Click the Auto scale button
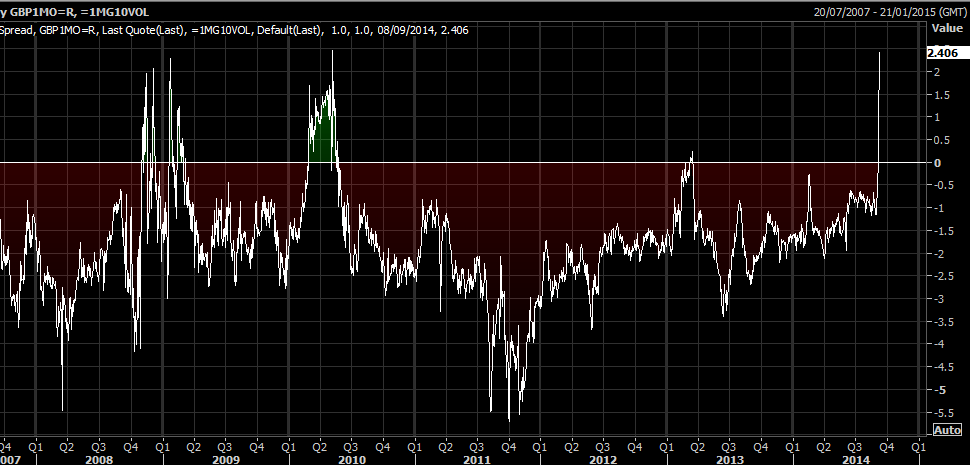Viewport: 970px width, 465px height. click(947, 430)
